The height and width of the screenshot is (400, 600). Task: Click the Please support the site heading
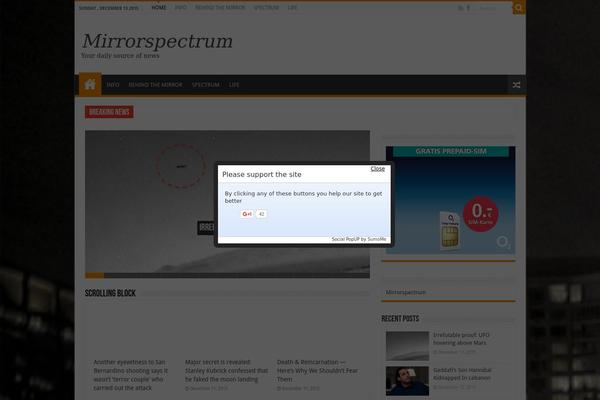click(262, 175)
